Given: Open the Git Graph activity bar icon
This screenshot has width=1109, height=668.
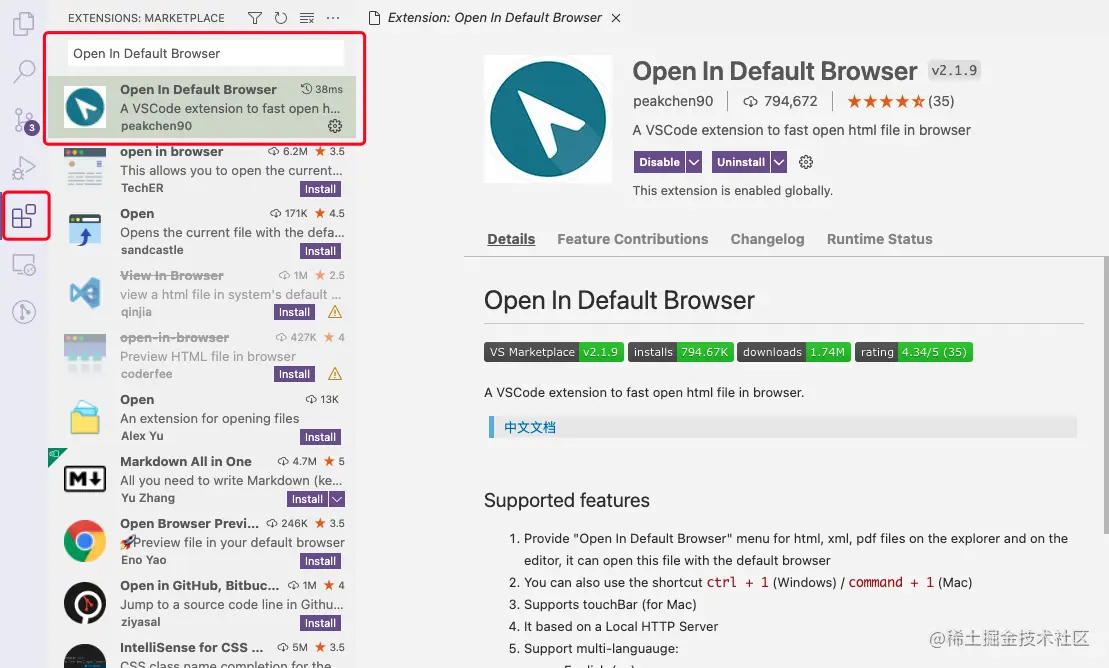Looking at the screenshot, I should pos(24,311).
